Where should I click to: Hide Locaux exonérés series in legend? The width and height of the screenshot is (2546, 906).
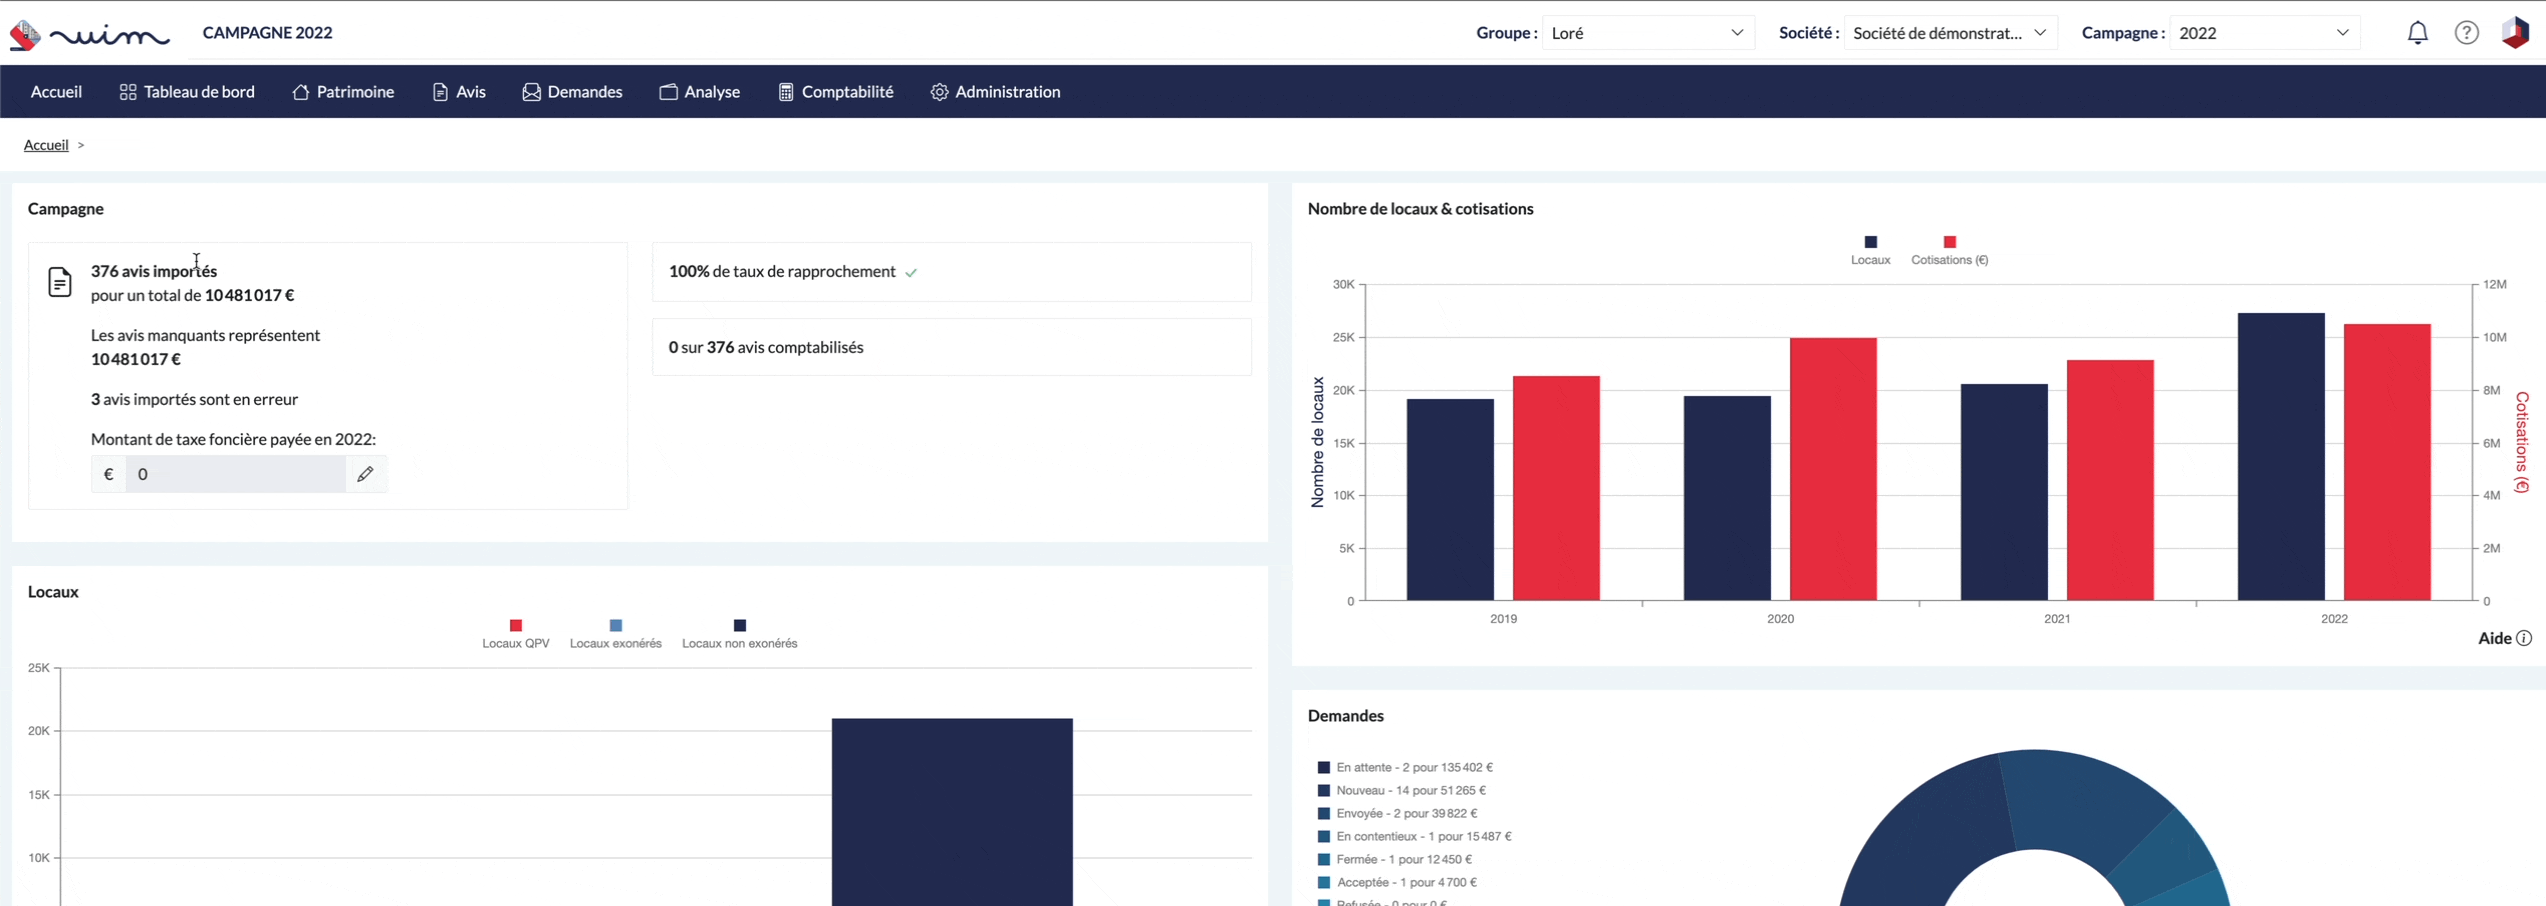[x=615, y=634]
